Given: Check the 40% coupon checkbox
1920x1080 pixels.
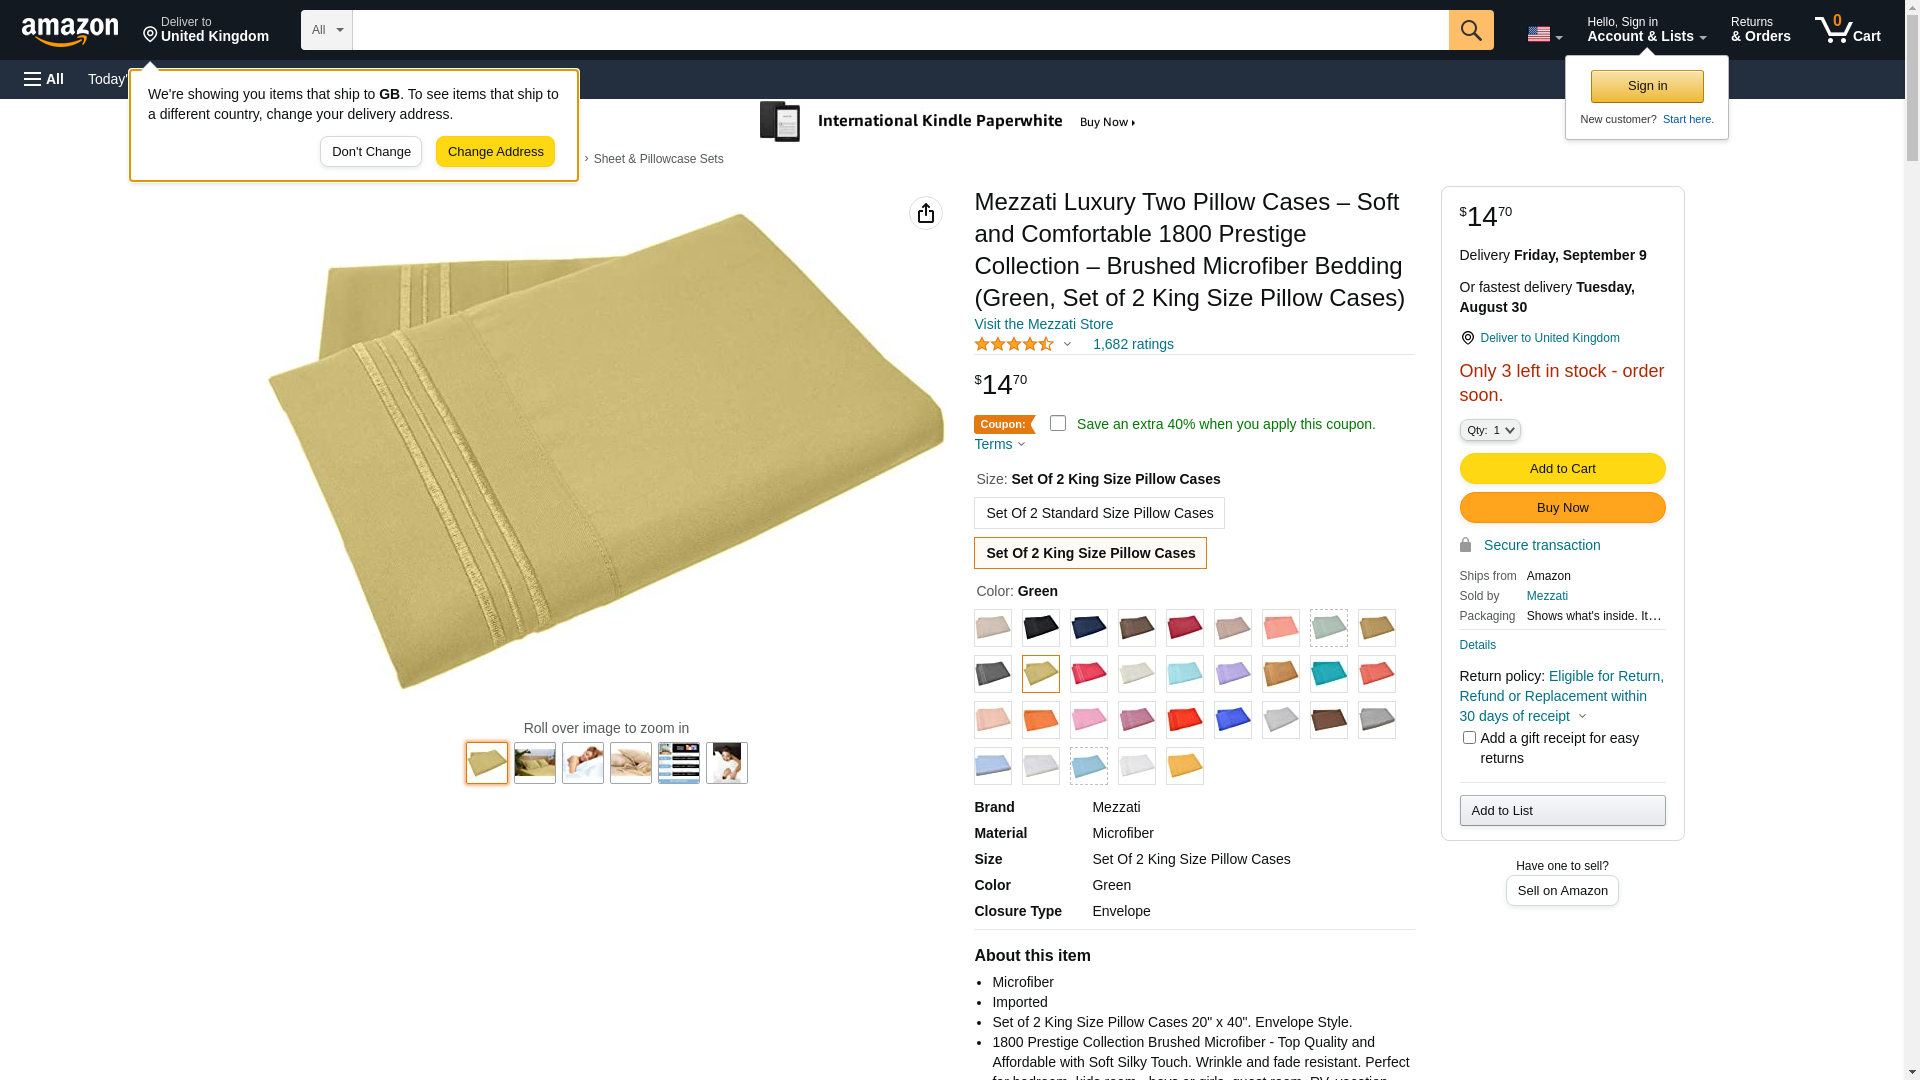Looking at the screenshot, I should (x=1058, y=423).
